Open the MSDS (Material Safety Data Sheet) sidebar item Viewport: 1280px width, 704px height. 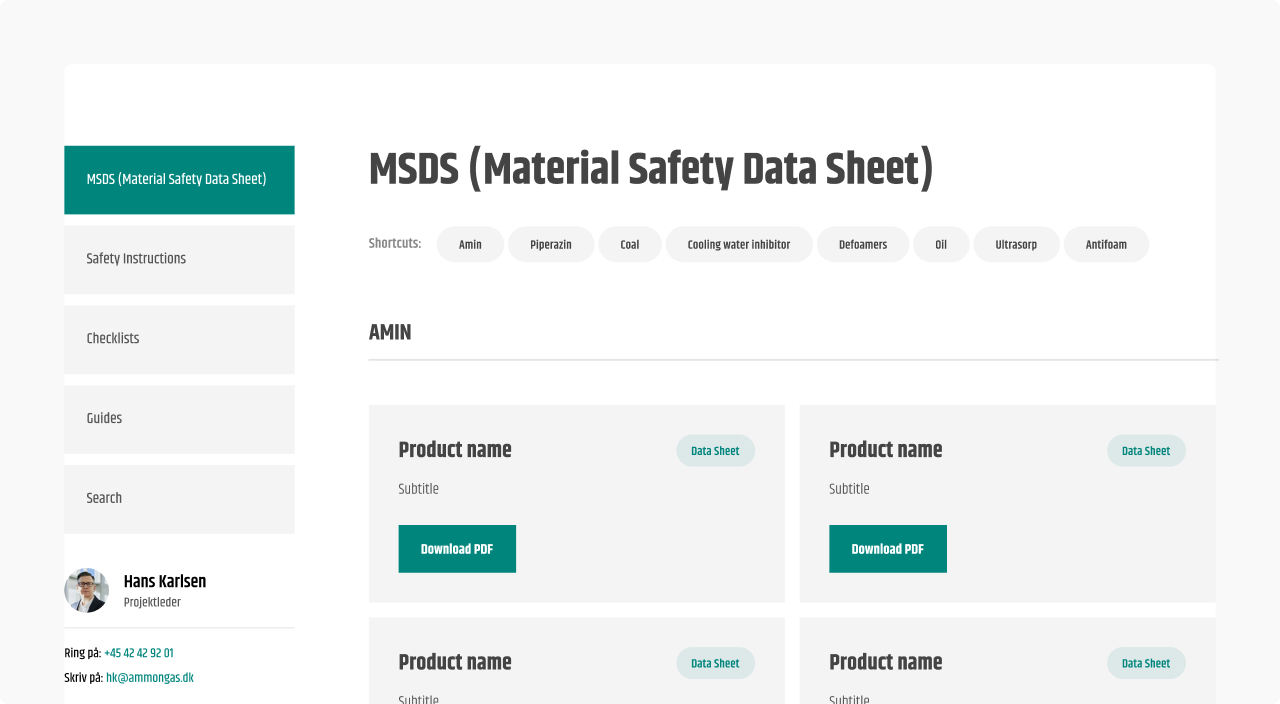point(179,180)
